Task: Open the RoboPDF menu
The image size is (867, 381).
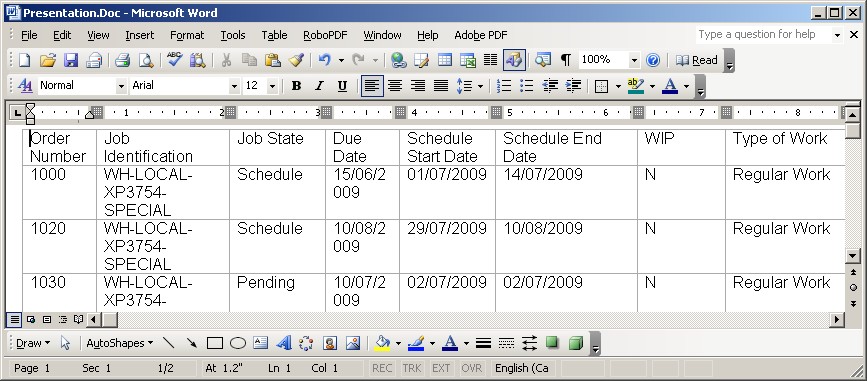Action: tap(325, 35)
